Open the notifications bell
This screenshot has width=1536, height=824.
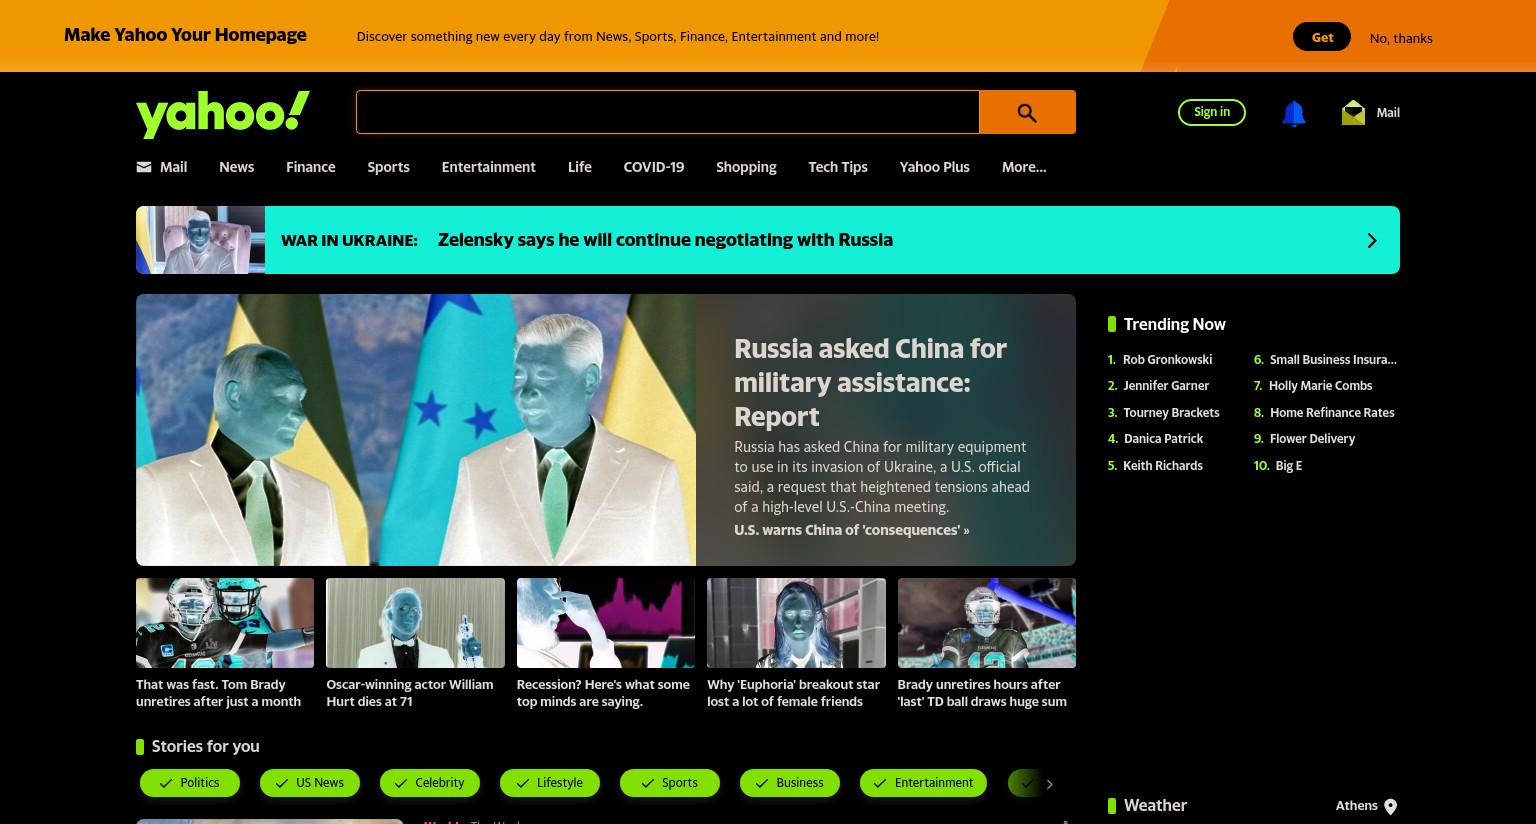[1293, 113]
